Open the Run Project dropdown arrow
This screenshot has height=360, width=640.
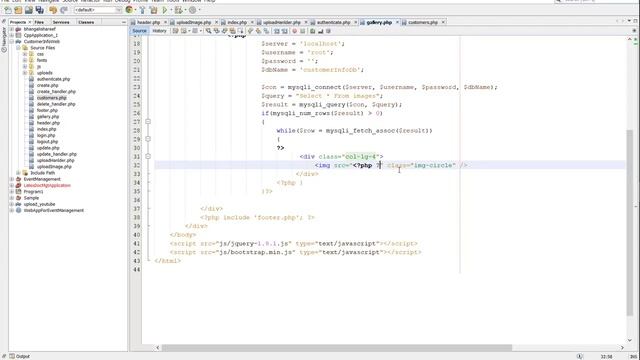(x=171, y=10)
